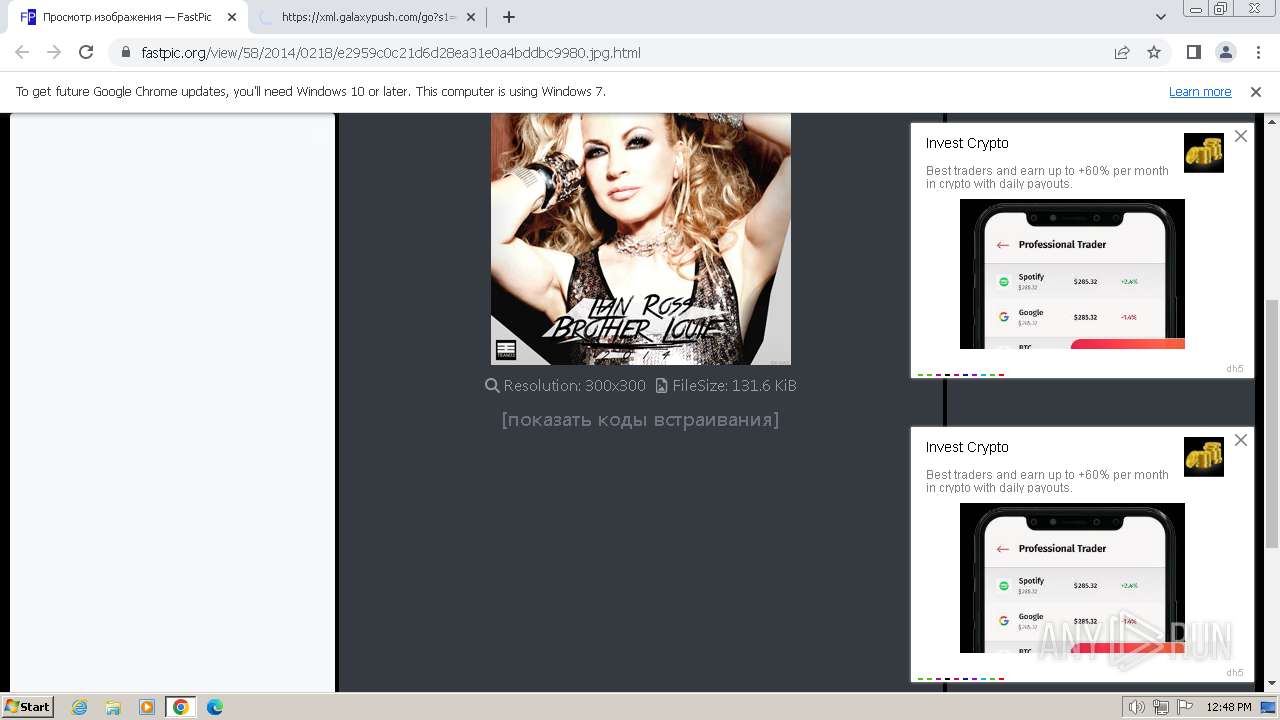Open Windows Explorer folder from taskbar

(113, 707)
